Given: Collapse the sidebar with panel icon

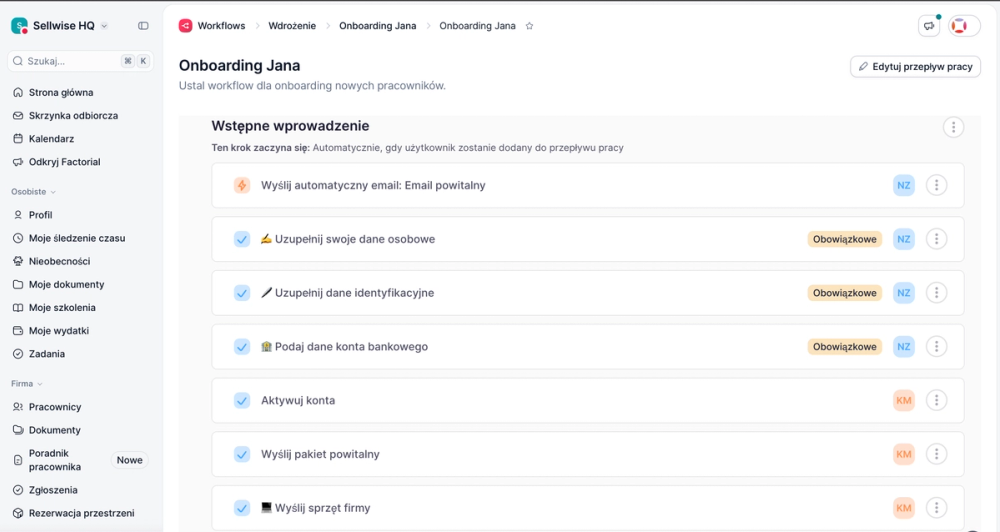Looking at the screenshot, I should pyautogui.click(x=143, y=26).
